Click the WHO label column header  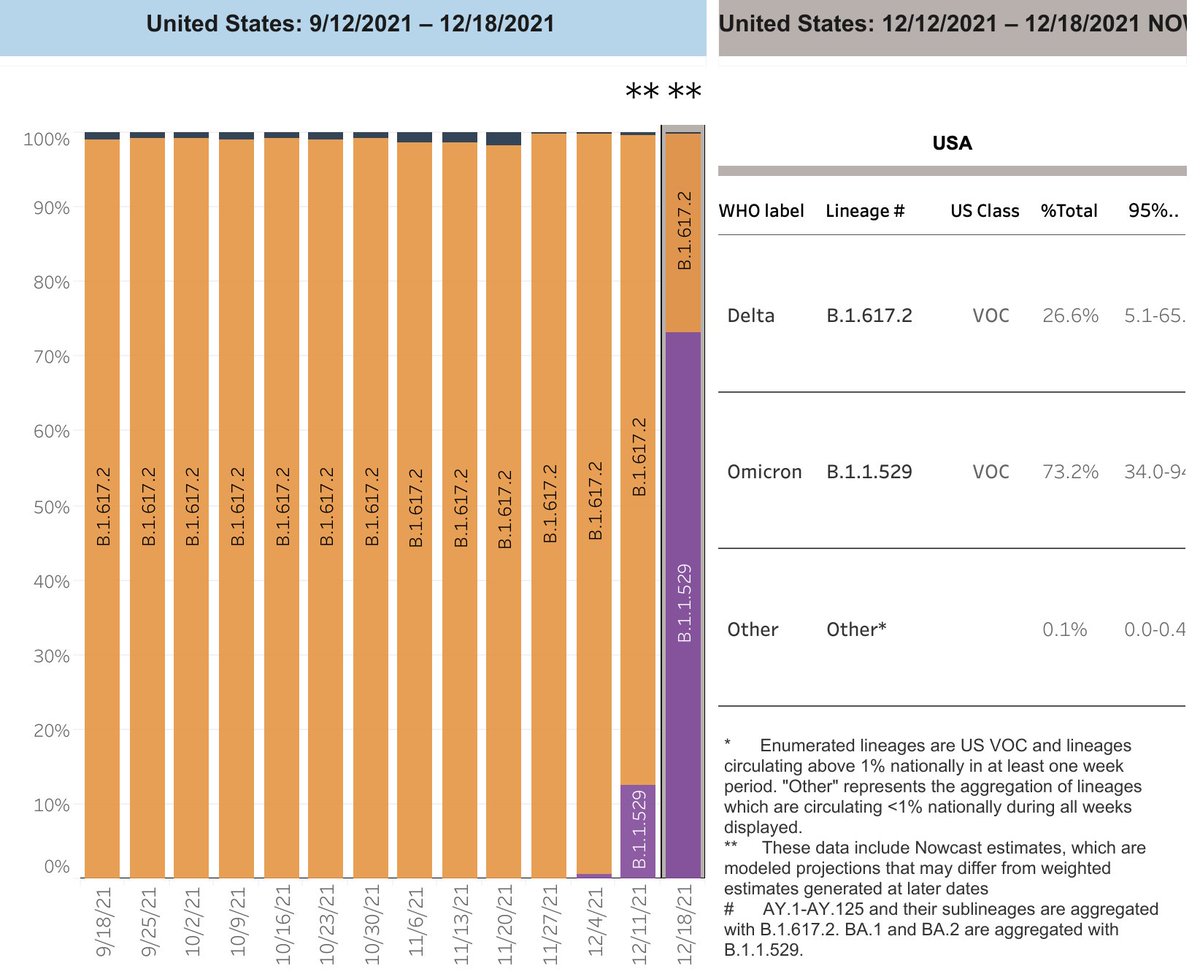point(761,210)
